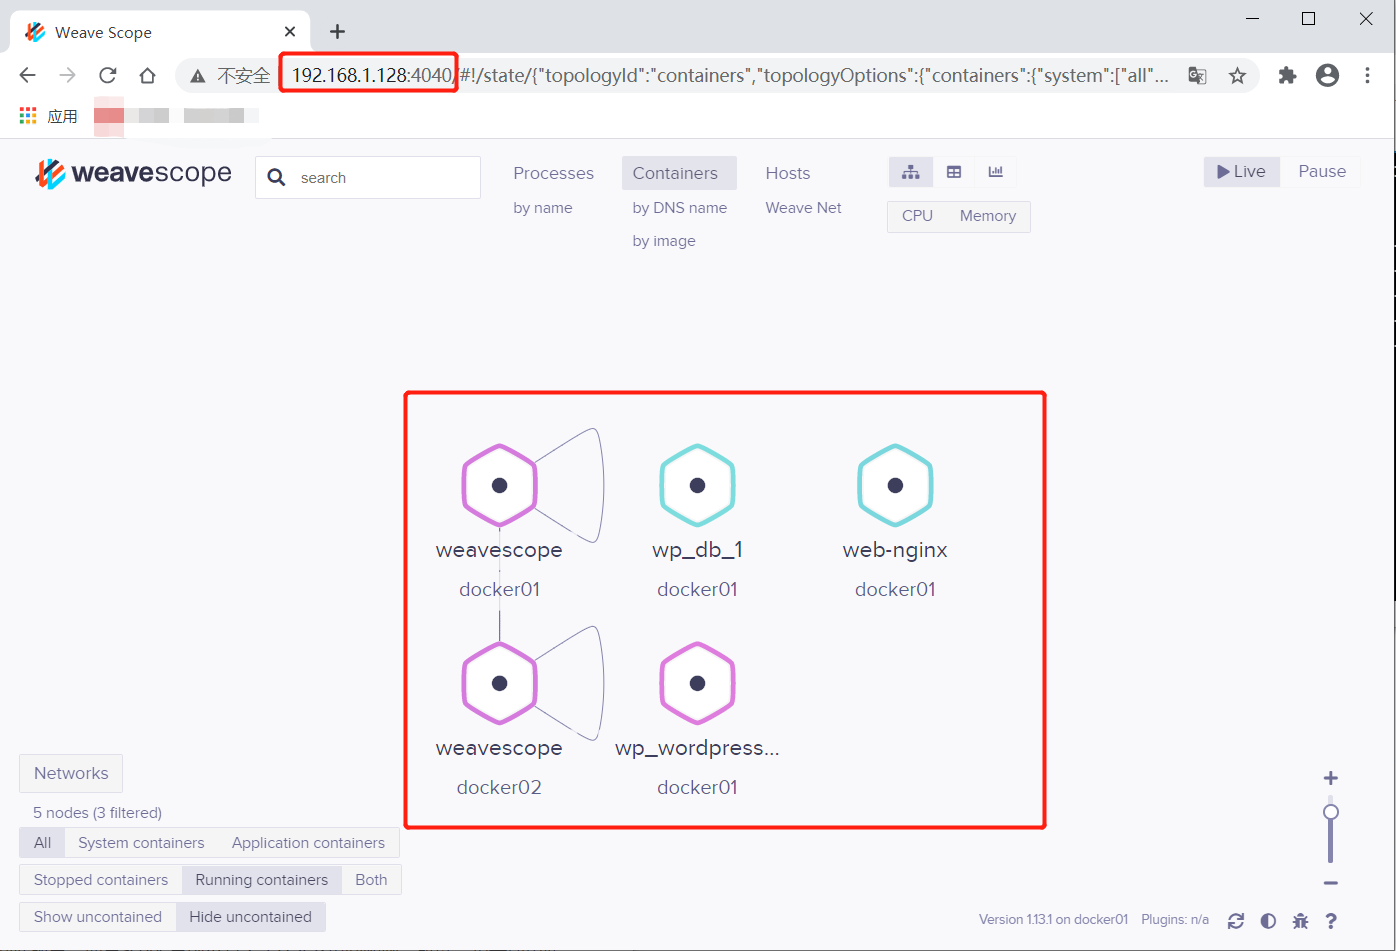Open the debug bug icon
The width and height of the screenshot is (1396, 951).
(1300, 921)
